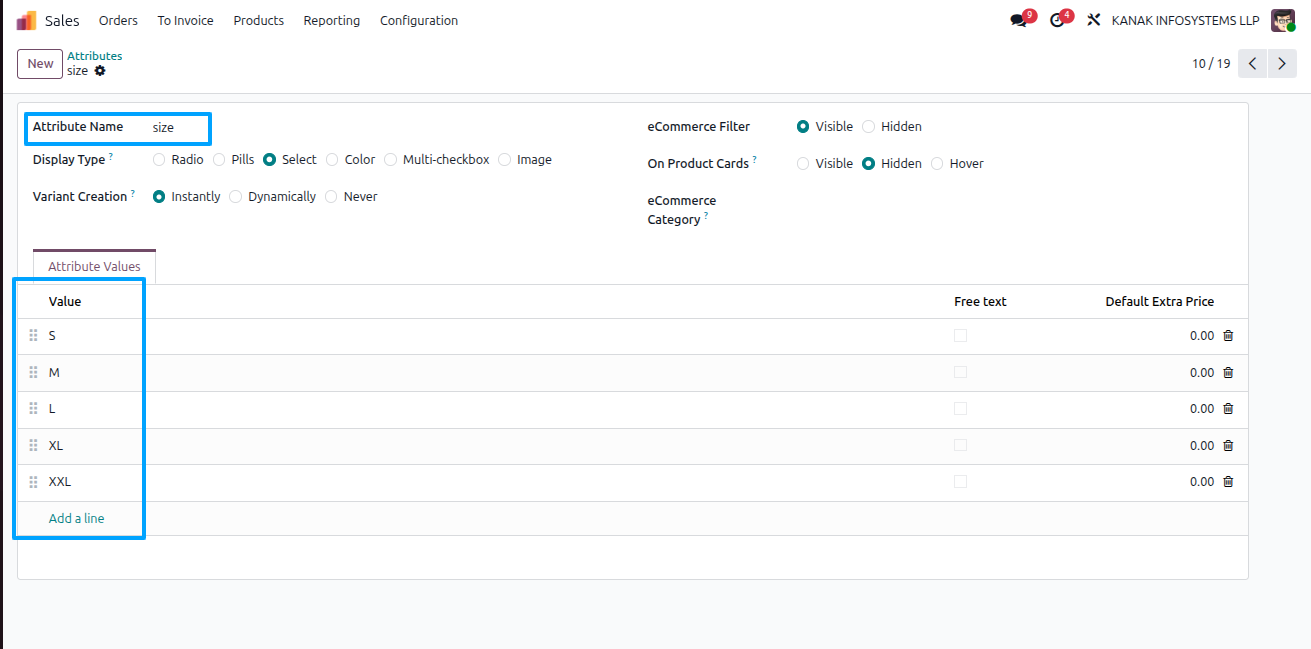Viewport: 1311px width, 649px height.
Task: Select Image display type
Action: point(505,160)
